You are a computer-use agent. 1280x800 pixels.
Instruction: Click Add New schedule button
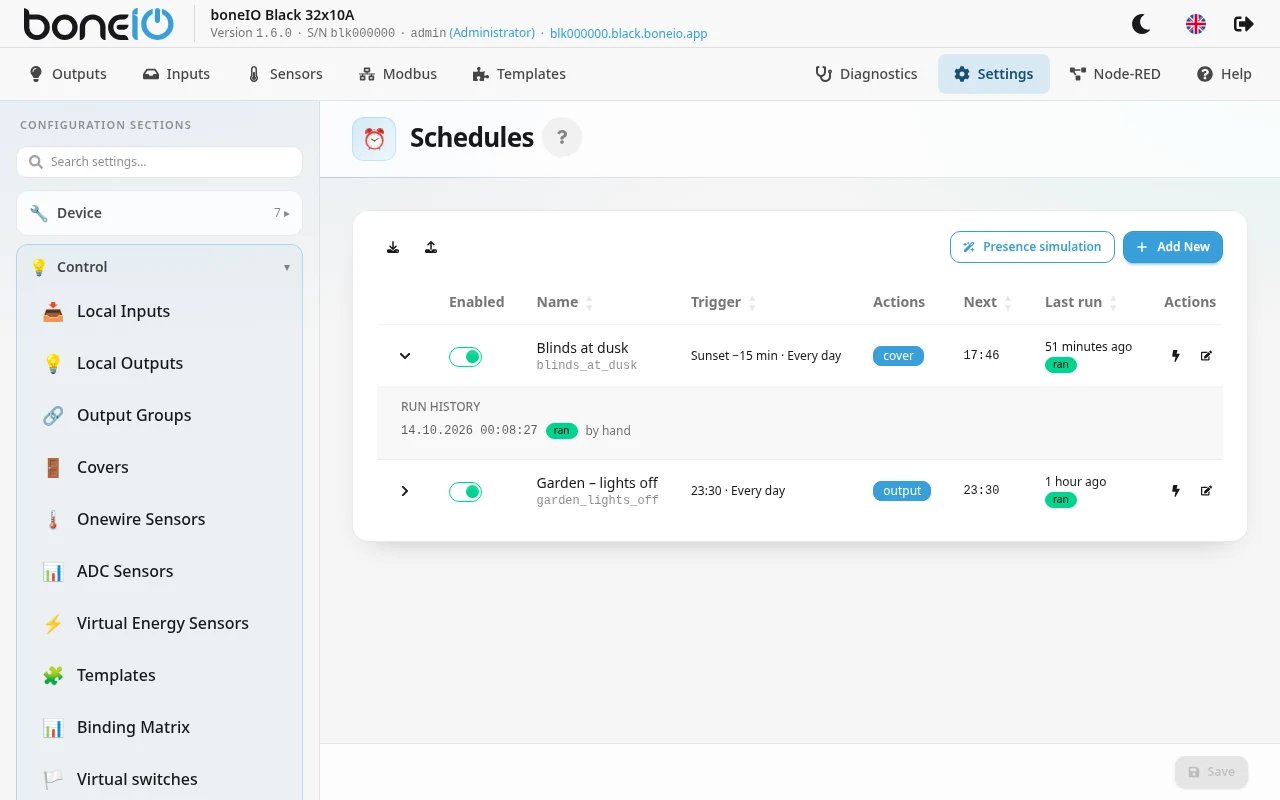coord(1173,247)
